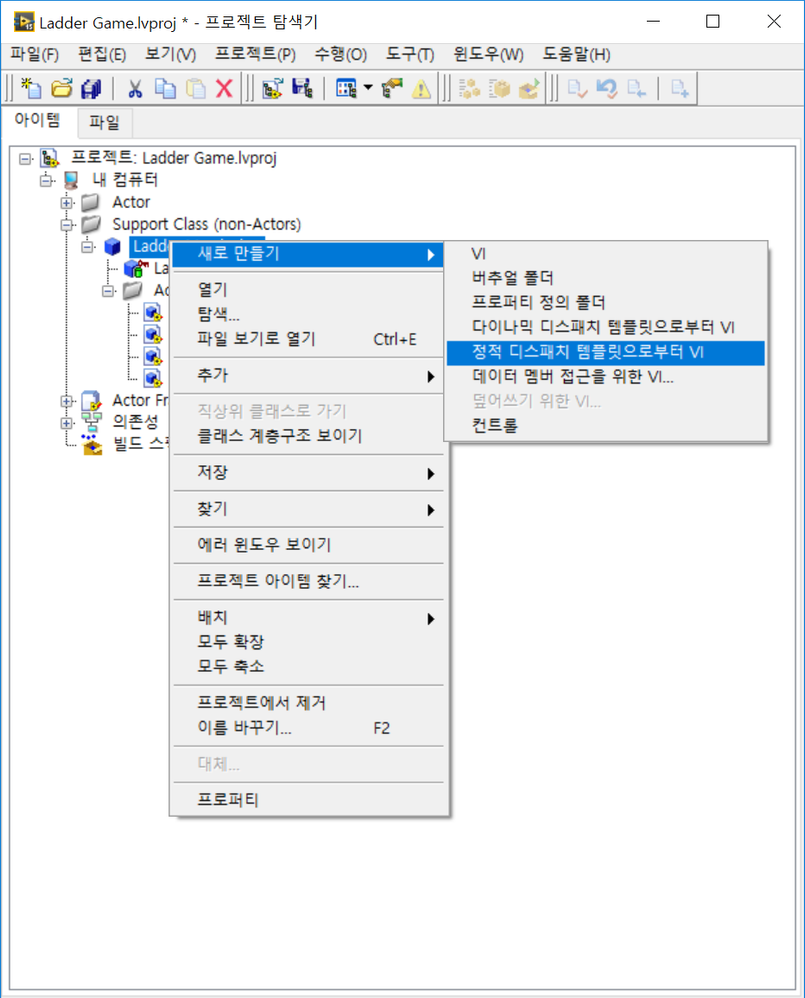Collapse the project root tree node
The width and height of the screenshot is (805, 998).
pyautogui.click(x=25, y=158)
